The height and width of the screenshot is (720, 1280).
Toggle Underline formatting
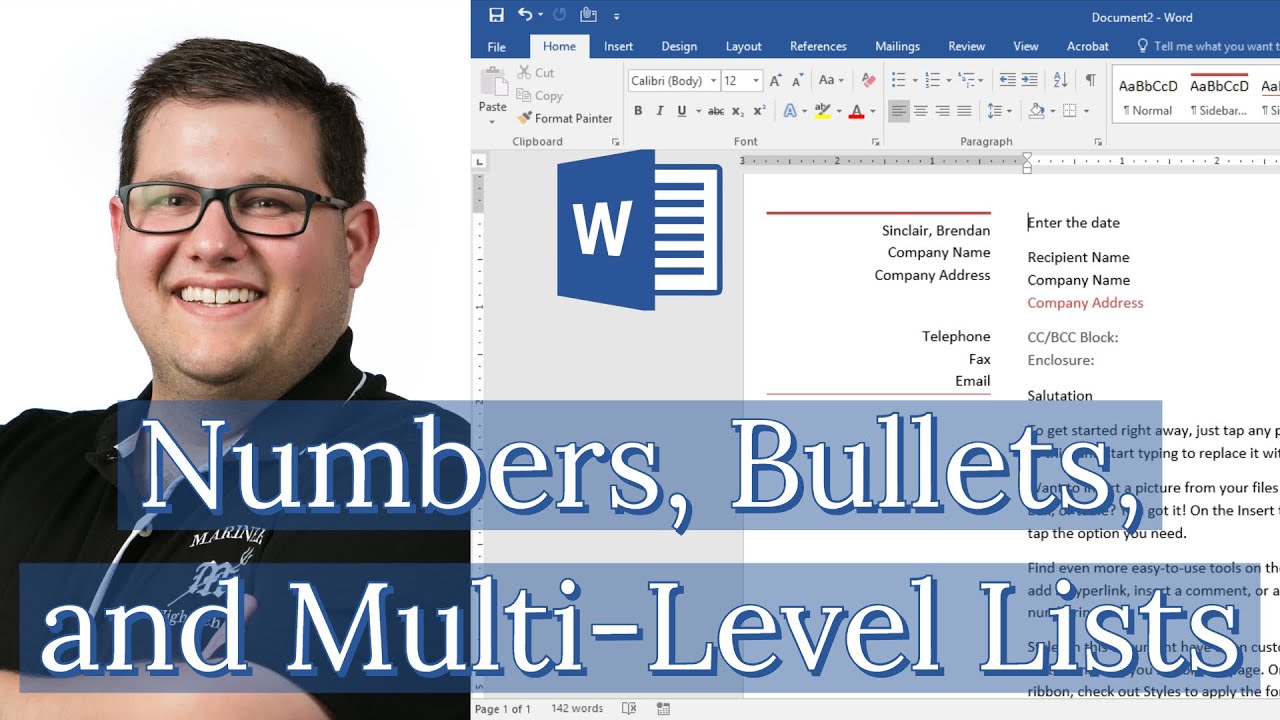682,111
